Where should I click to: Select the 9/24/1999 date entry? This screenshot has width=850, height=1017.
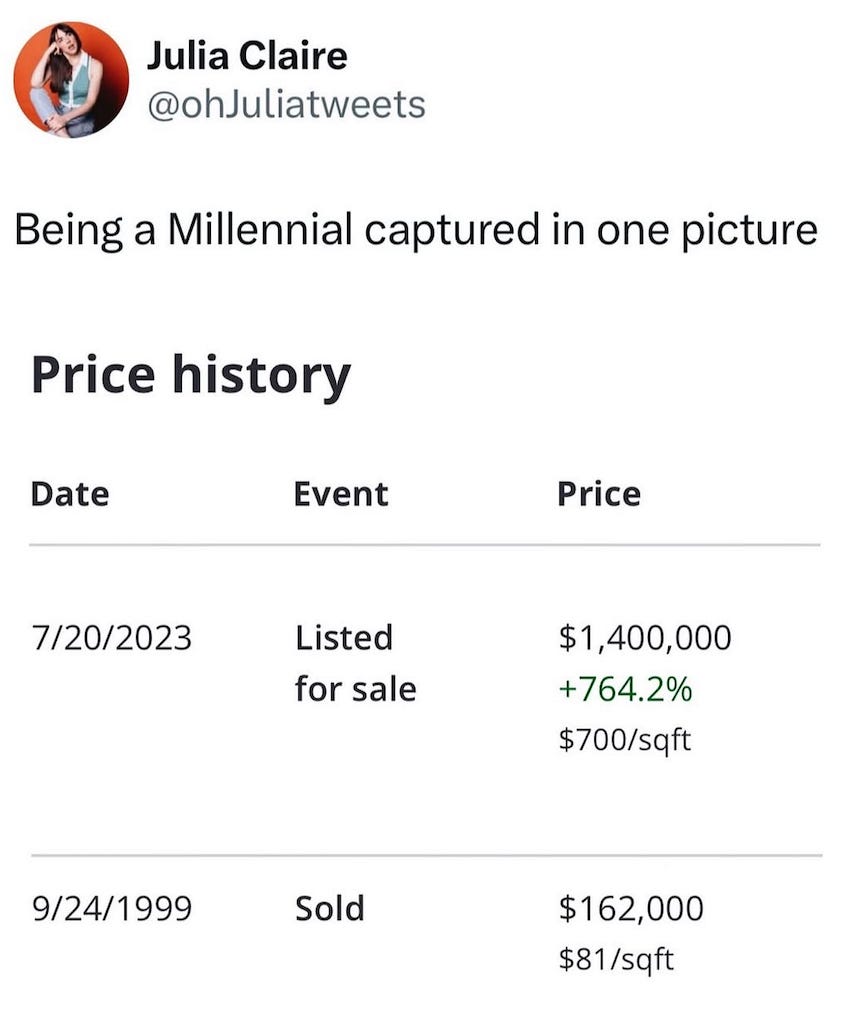pos(112,908)
